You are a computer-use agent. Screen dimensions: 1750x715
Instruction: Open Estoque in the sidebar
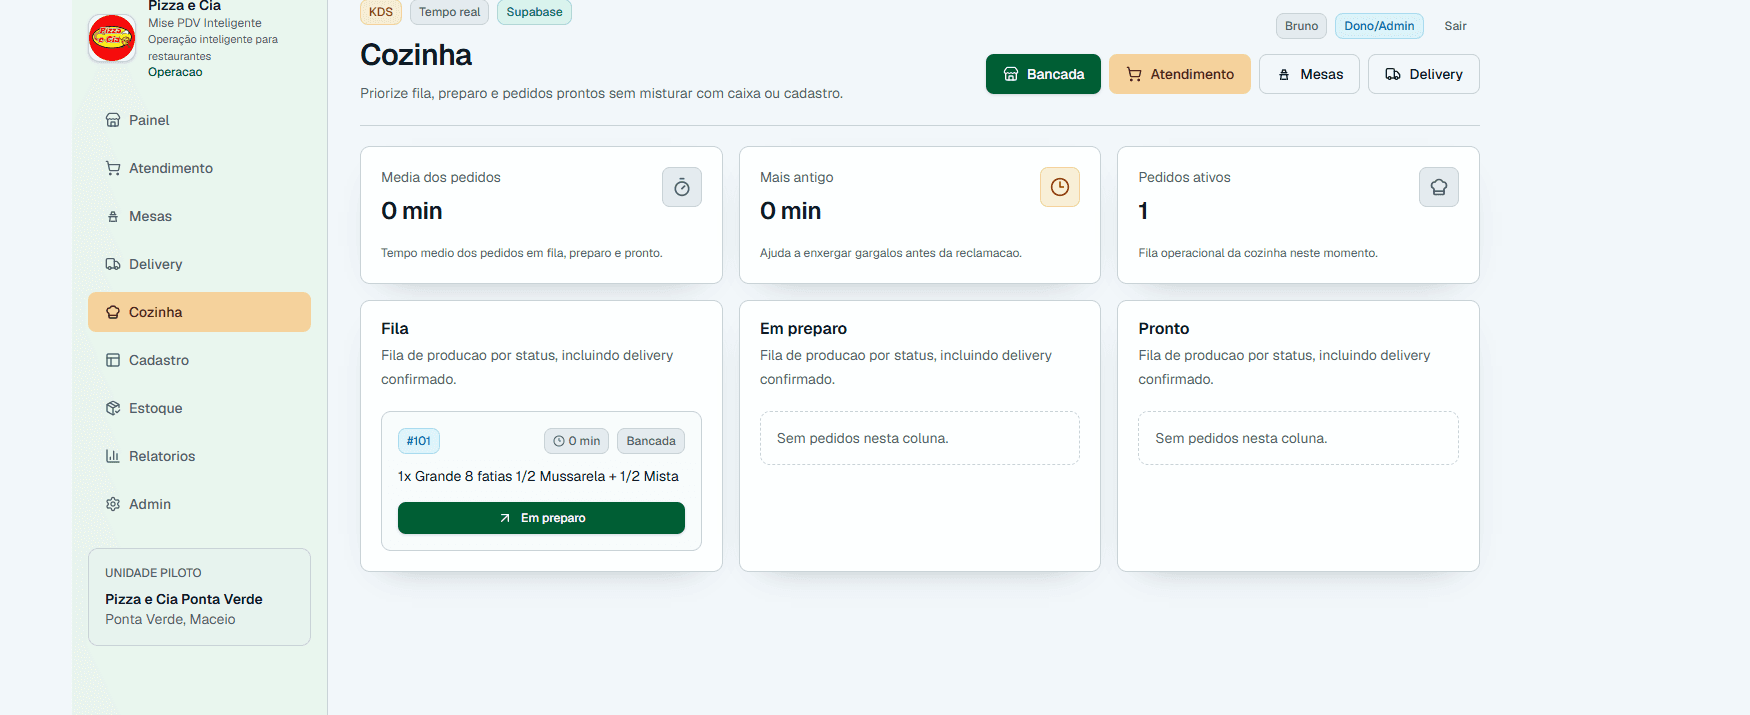199,408
